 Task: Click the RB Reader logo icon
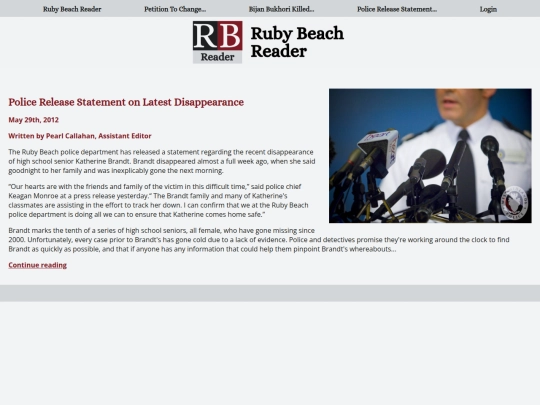tap(217, 42)
